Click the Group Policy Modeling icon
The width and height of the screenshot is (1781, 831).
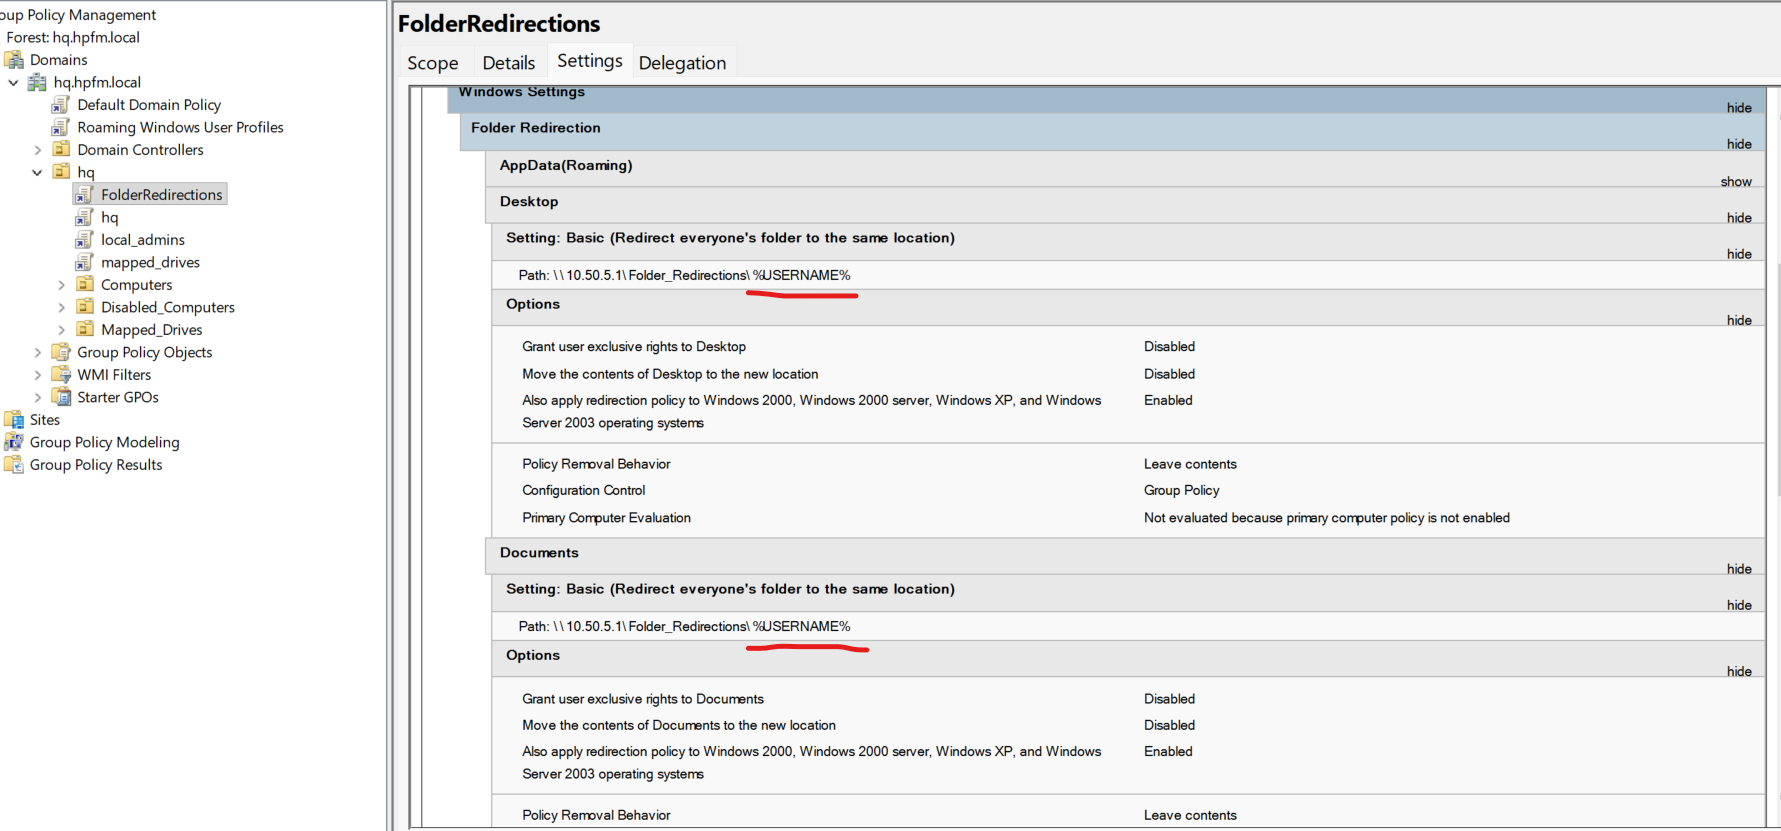[x=14, y=442]
